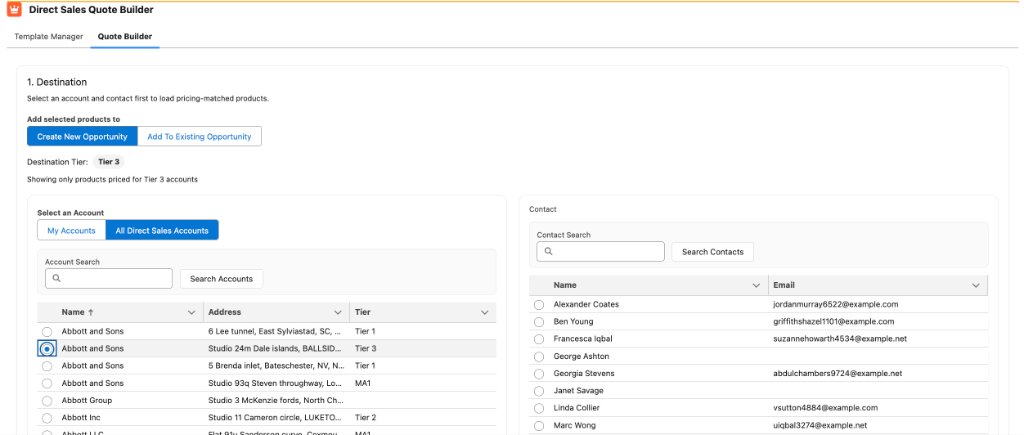Image resolution: width=1024 pixels, height=435 pixels.
Task: Click email suzannehowarth4534@example.net
Action: 840,339
